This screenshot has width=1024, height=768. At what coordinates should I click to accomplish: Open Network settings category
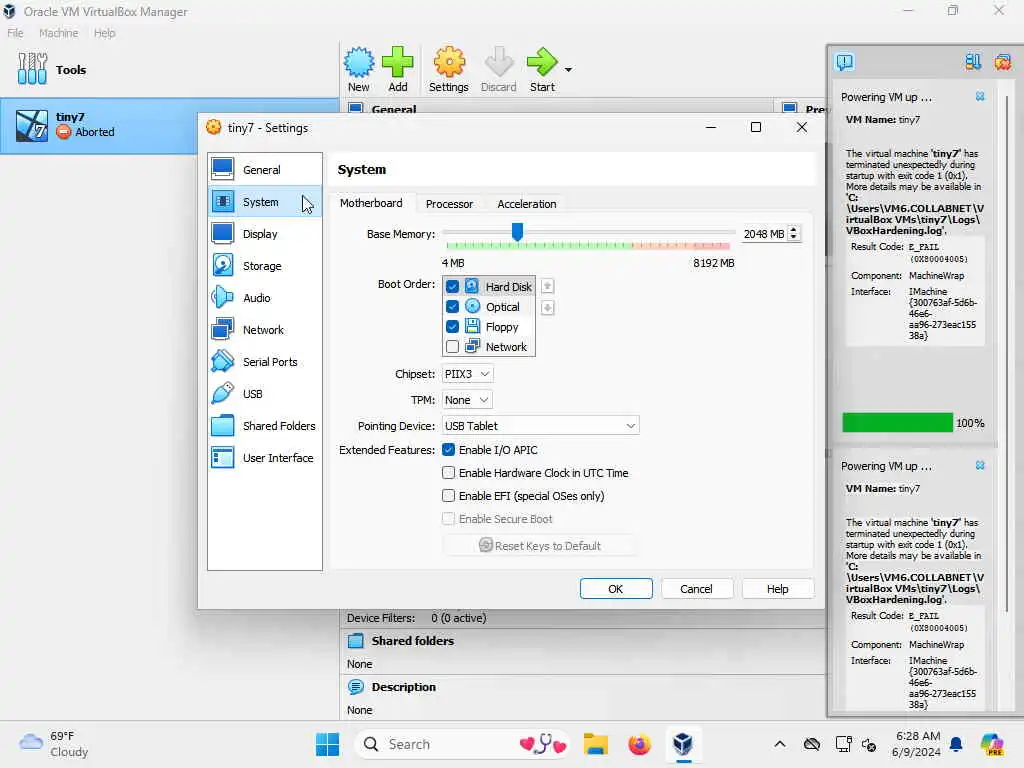pos(264,330)
